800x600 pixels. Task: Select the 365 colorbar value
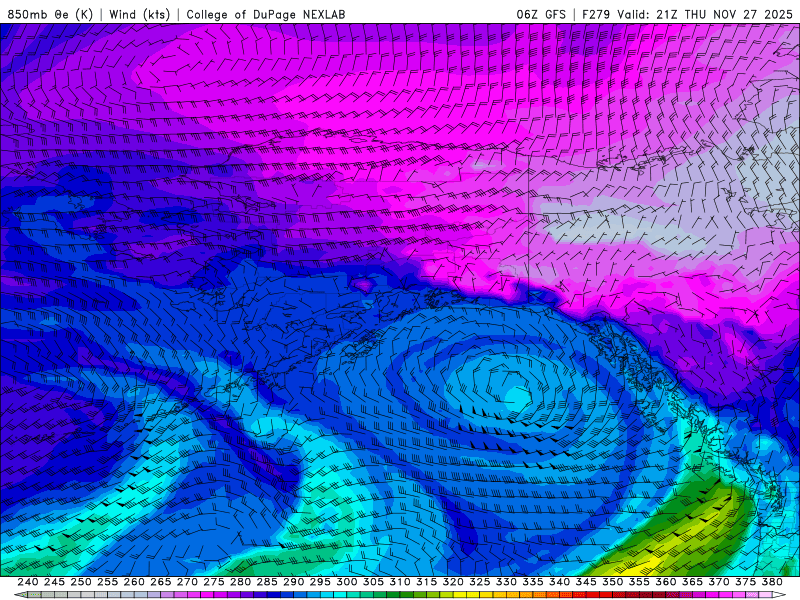(692, 582)
